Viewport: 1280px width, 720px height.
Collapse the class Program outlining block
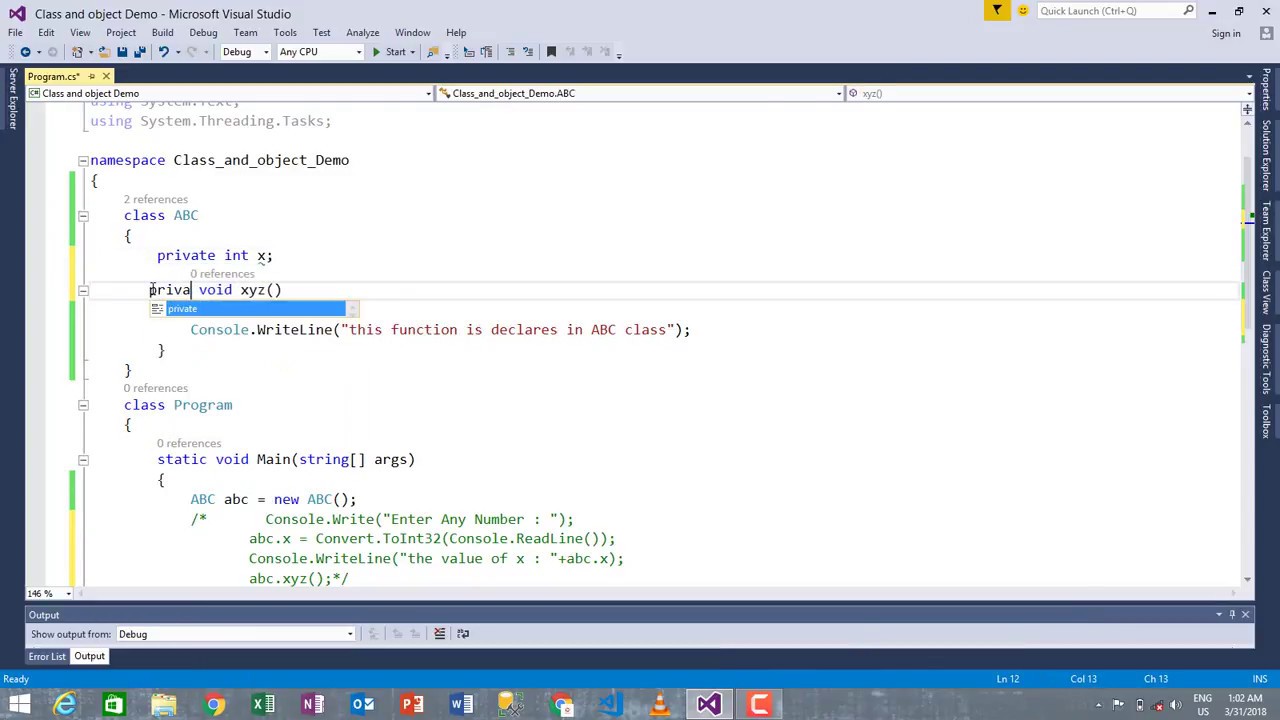click(x=83, y=405)
